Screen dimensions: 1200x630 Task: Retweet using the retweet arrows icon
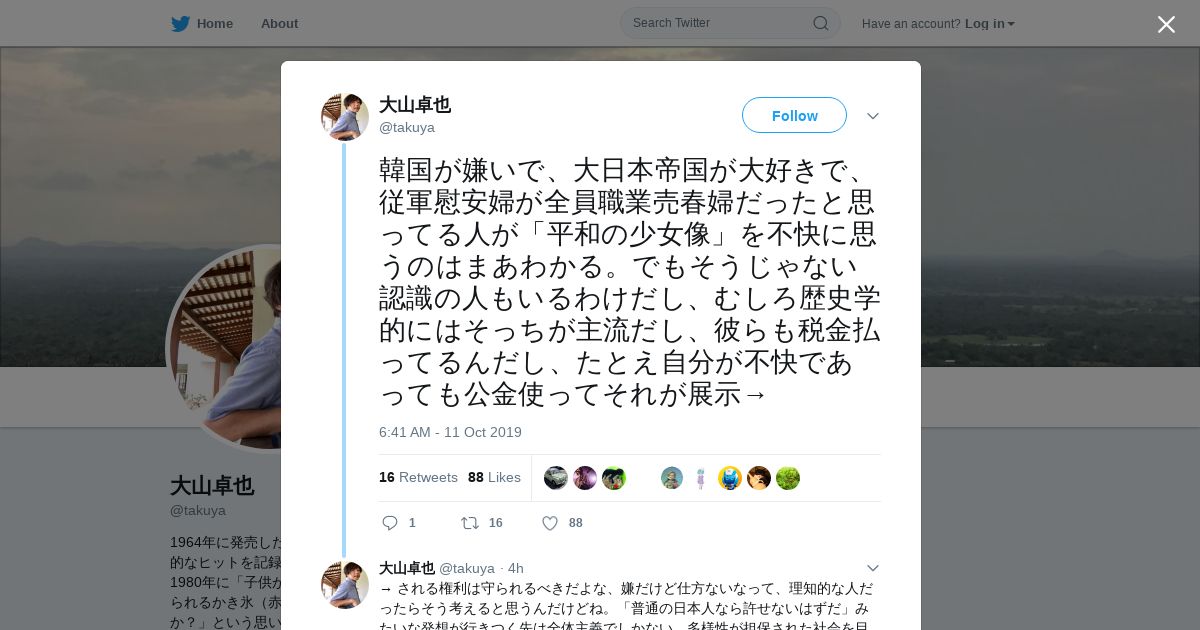coord(469,522)
